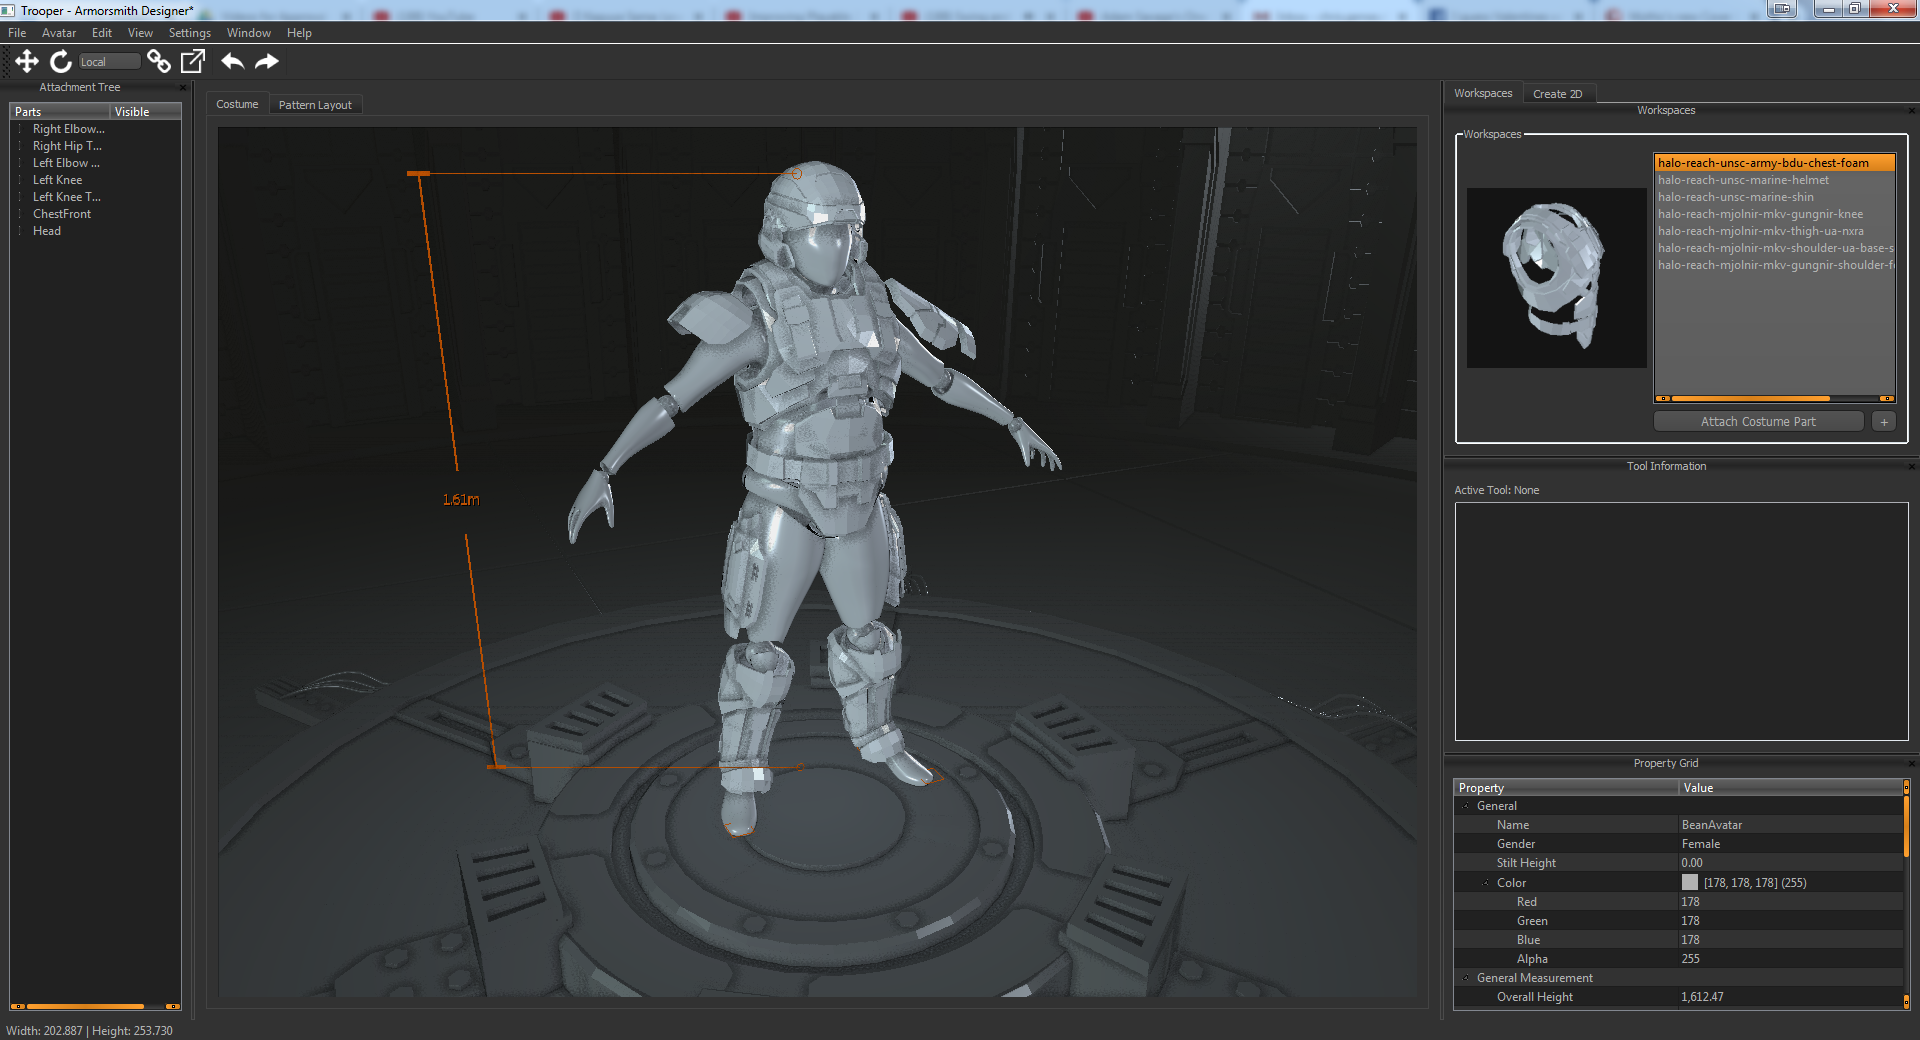Image resolution: width=1920 pixels, height=1040 pixels.
Task: Switch to the Create 2D tab
Action: click(1557, 94)
